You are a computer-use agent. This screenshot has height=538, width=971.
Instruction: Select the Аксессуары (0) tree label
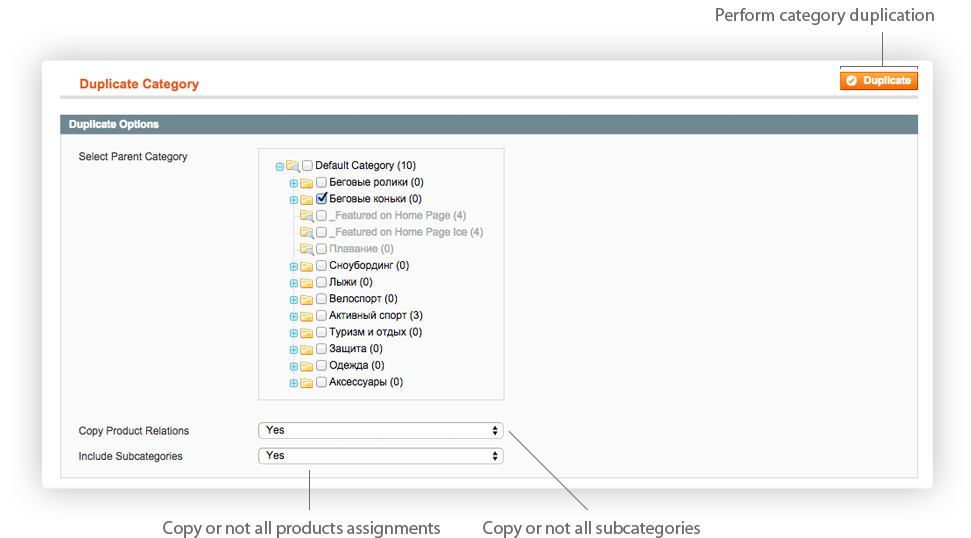(366, 383)
